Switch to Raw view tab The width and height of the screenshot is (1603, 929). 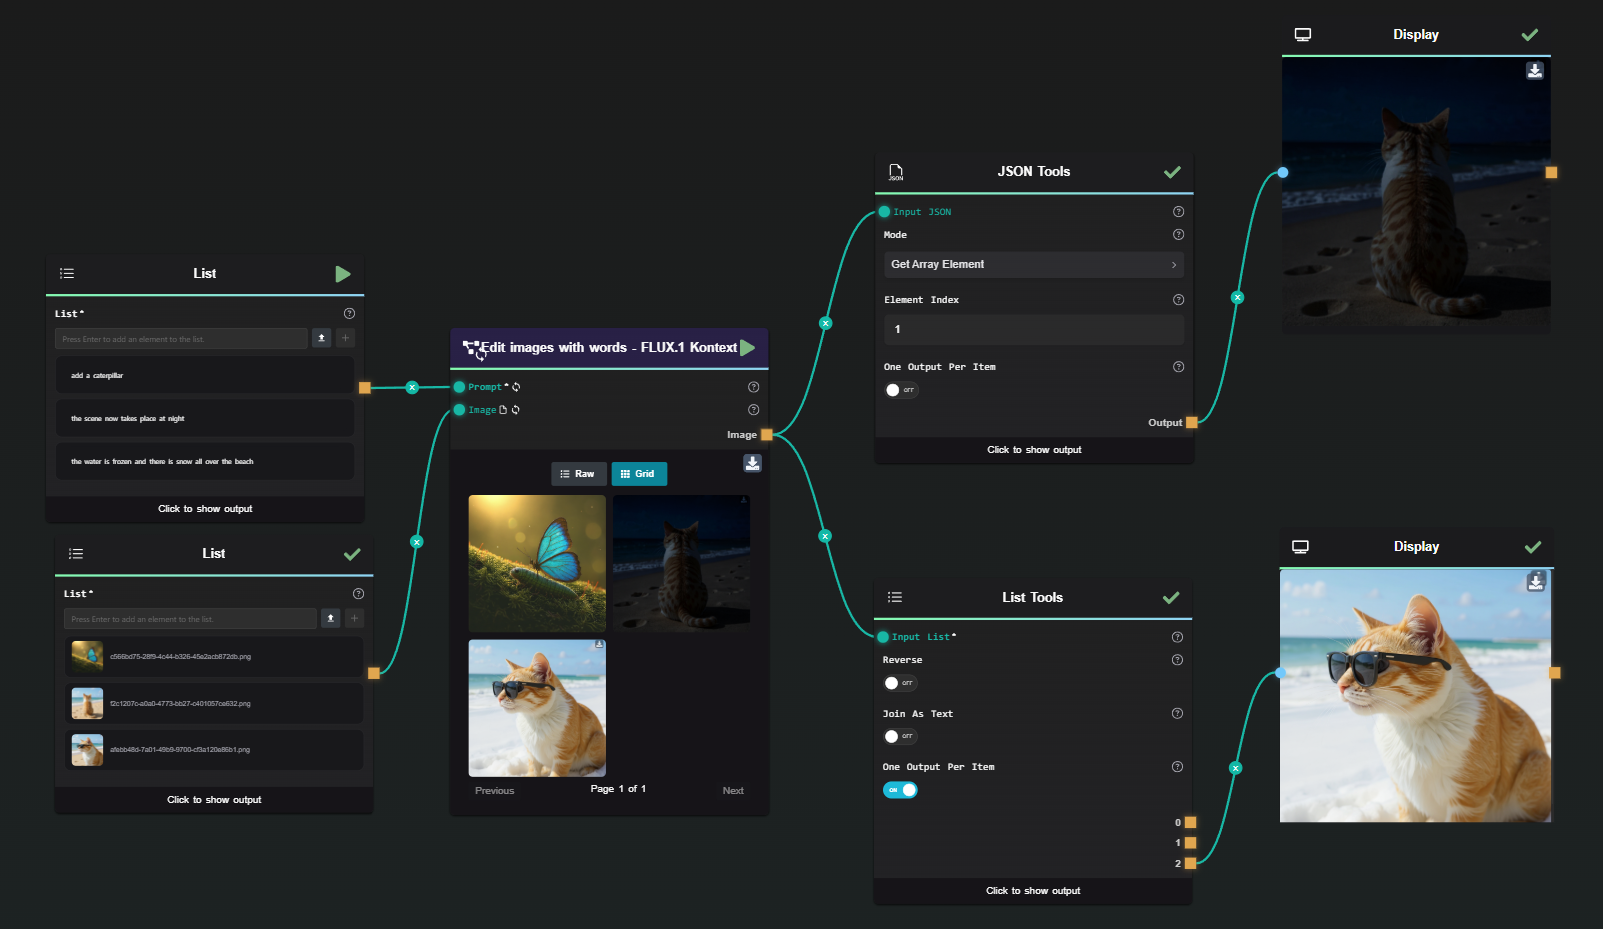[x=578, y=474]
